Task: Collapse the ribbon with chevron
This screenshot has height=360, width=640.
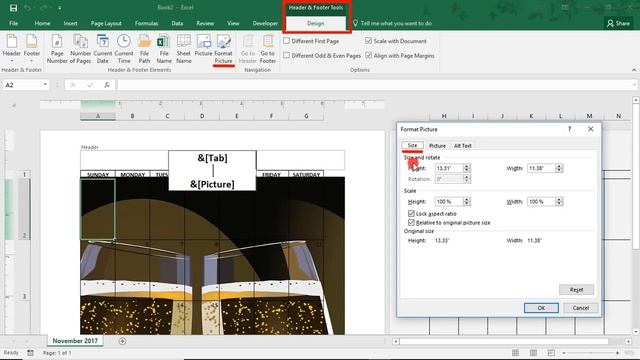Action: [x=634, y=70]
